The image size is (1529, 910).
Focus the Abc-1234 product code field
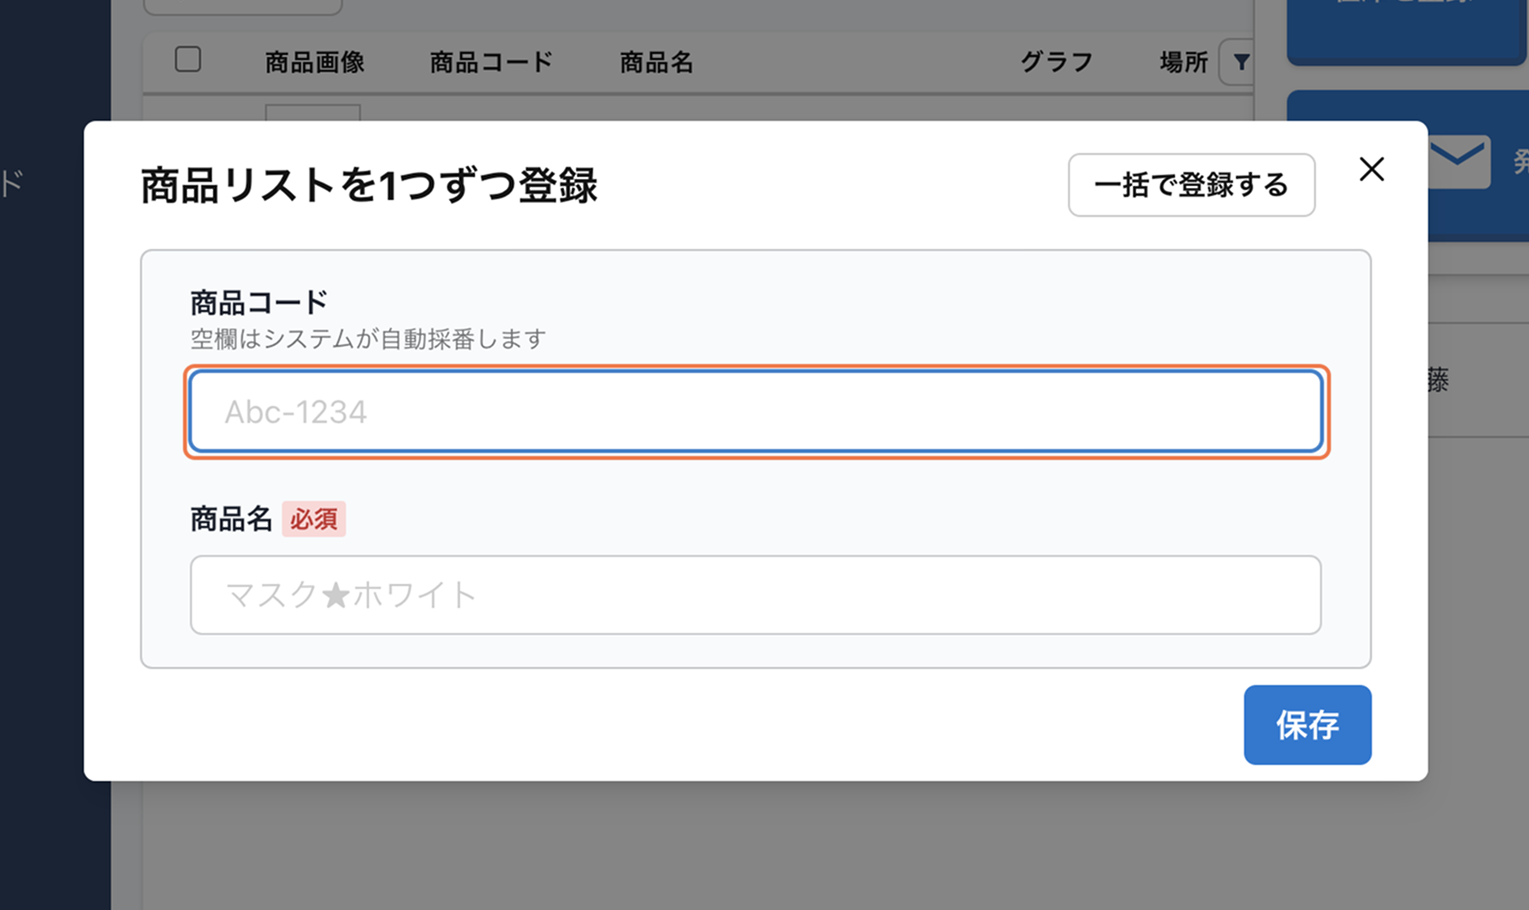coord(755,412)
